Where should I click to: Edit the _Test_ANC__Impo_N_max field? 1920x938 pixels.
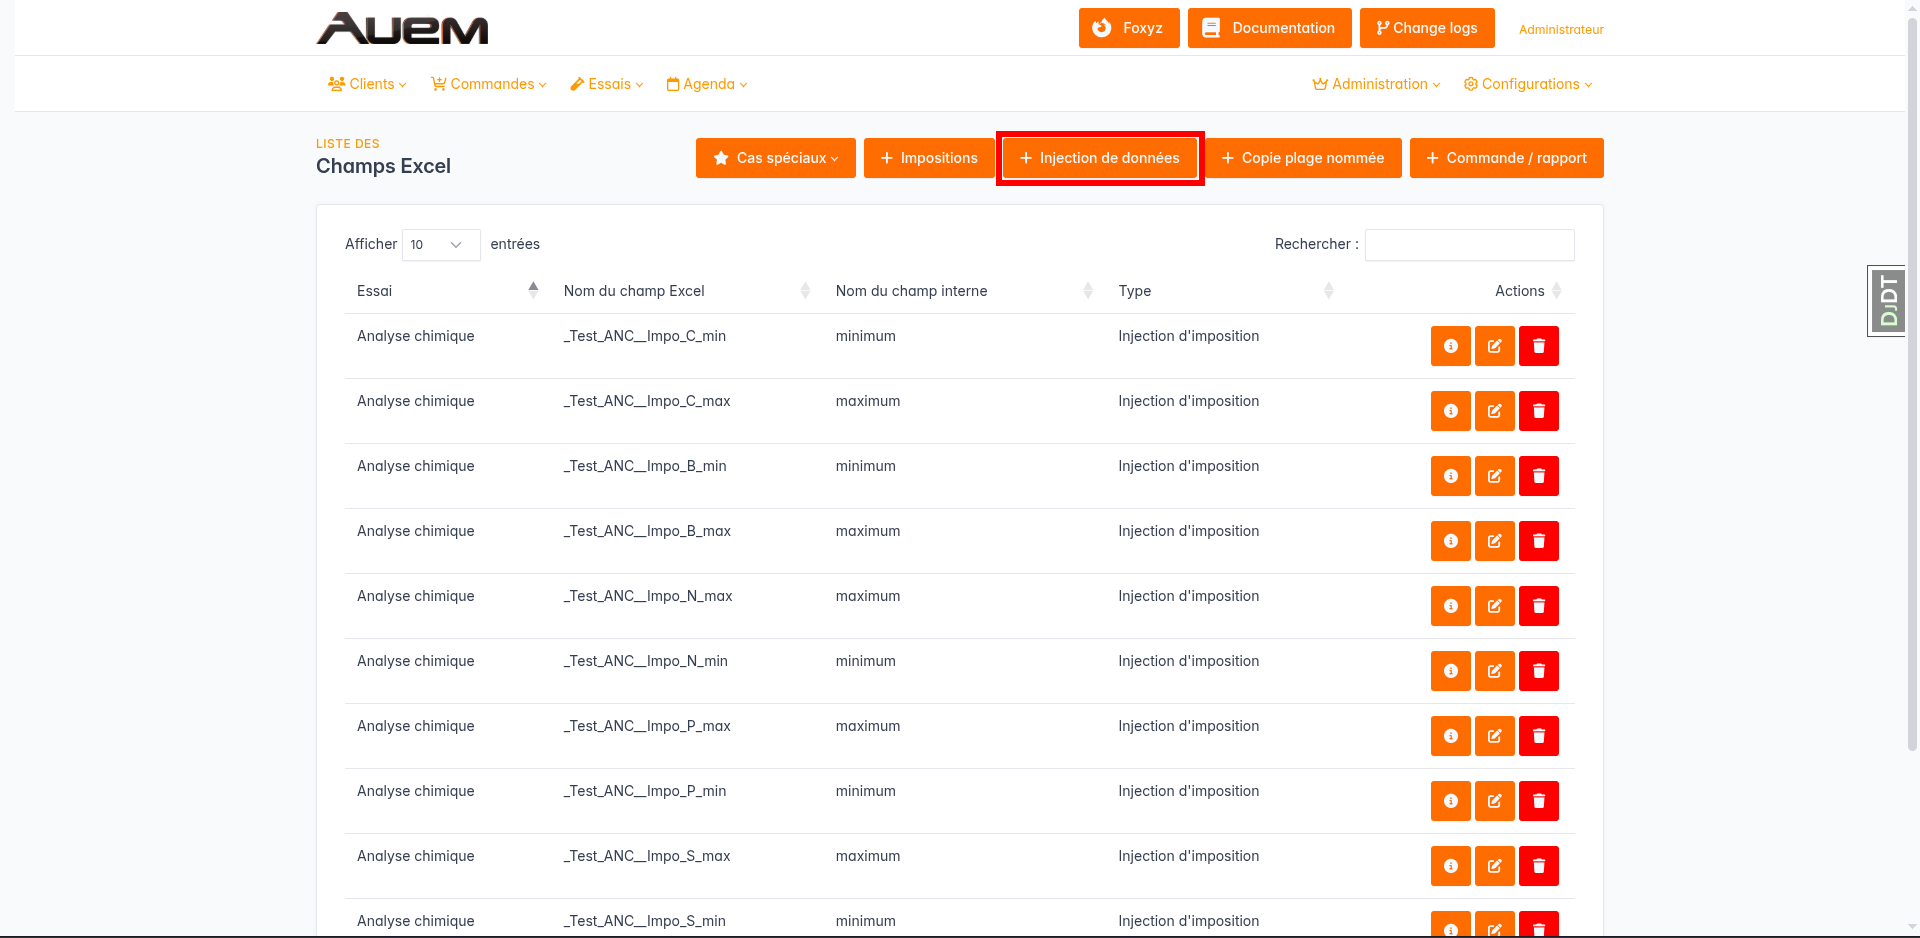[1494, 606]
